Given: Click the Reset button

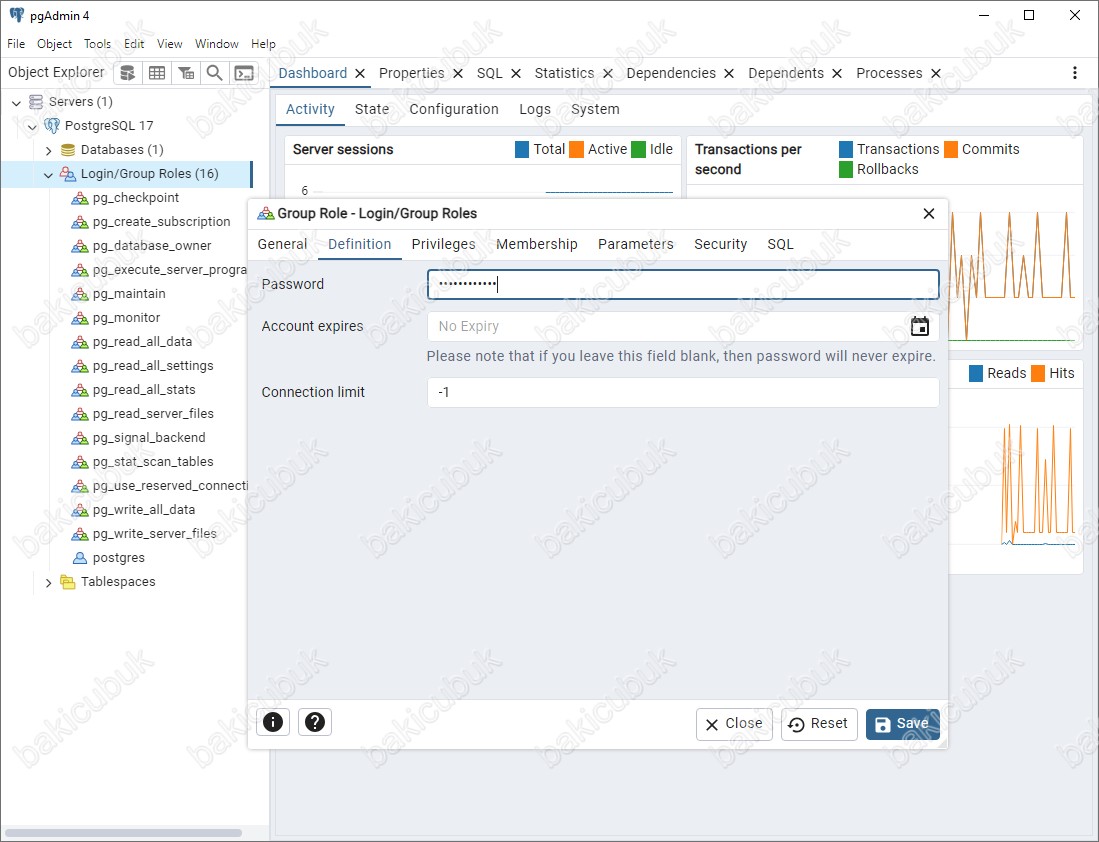Looking at the screenshot, I should tap(819, 724).
